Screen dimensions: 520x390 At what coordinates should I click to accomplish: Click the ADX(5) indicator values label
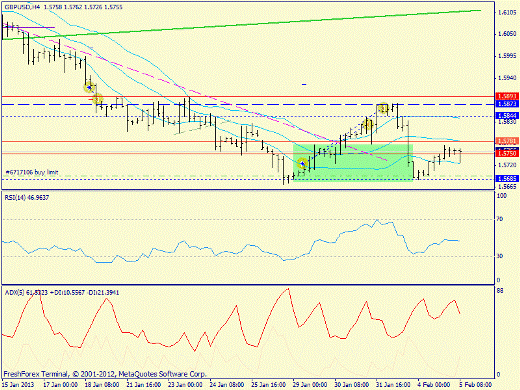pyautogui.click(x=62, y=293)
